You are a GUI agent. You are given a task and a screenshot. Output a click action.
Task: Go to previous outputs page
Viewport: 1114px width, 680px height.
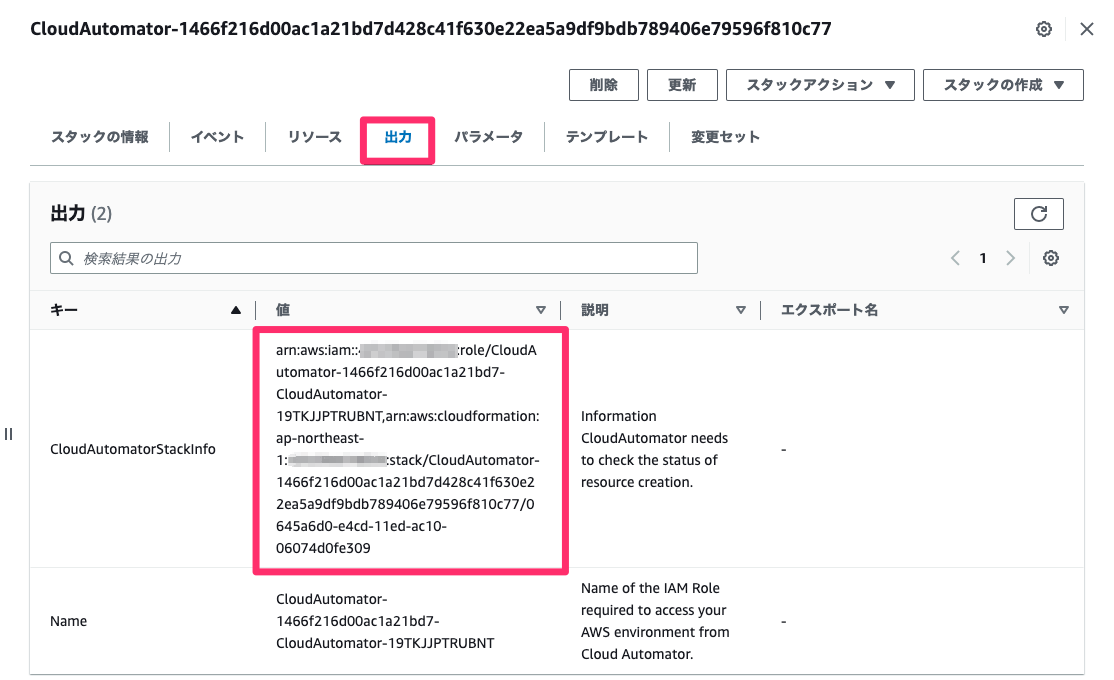956,258
